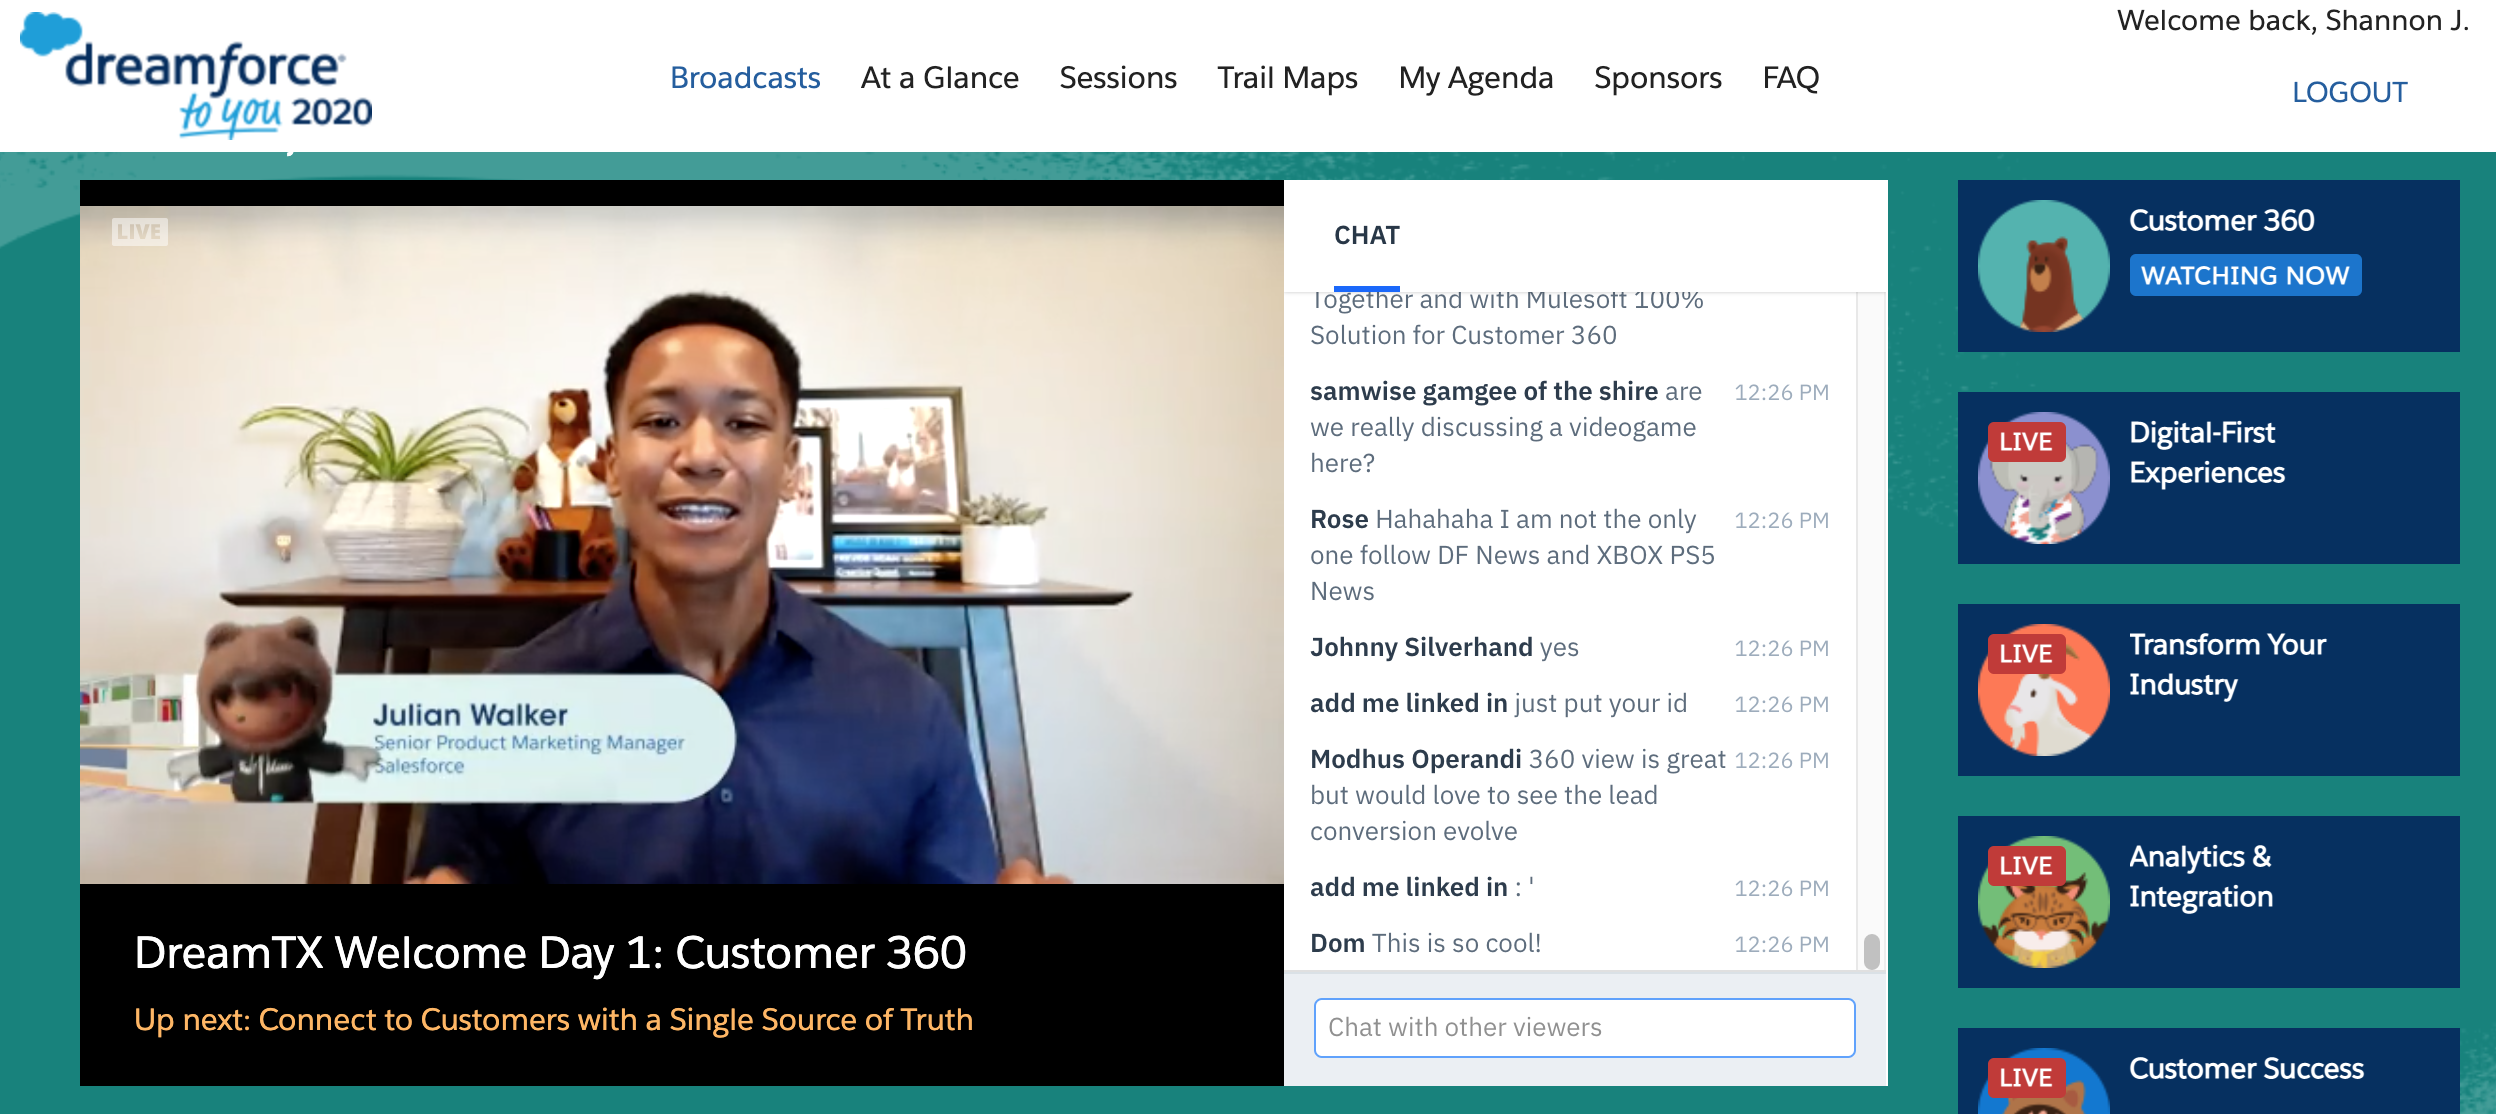Open the Customer 360 channel title
Screen dimensions: 2496x1114
coord(2221,220)
